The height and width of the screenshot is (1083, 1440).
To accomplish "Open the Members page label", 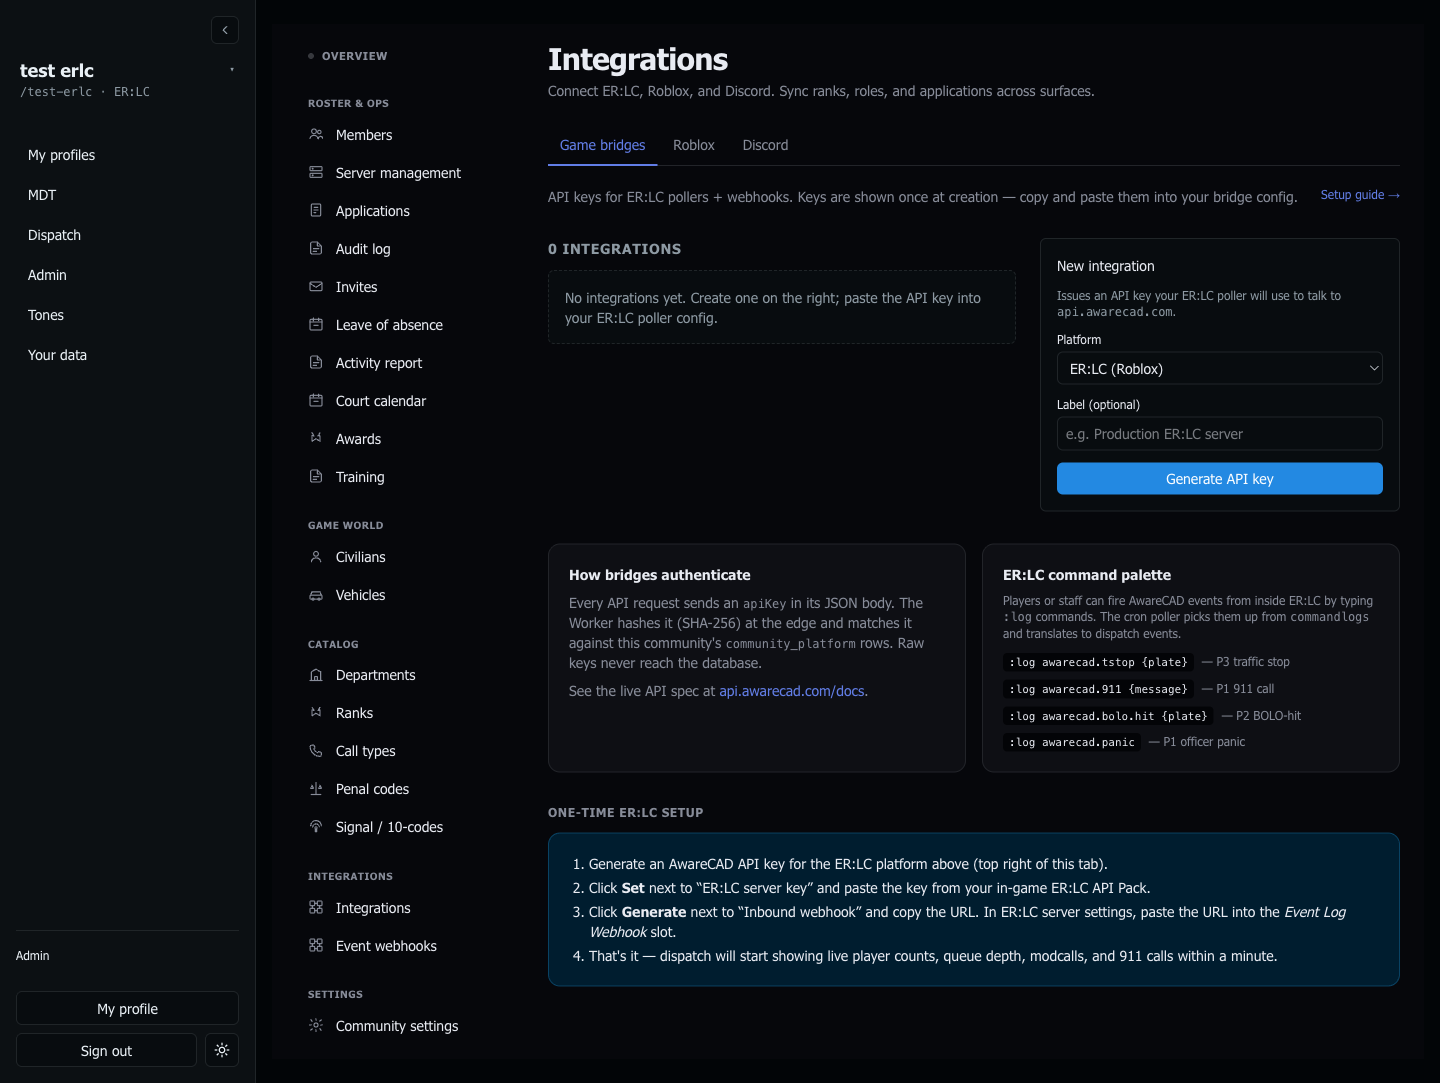I will (x=364, y=135).
